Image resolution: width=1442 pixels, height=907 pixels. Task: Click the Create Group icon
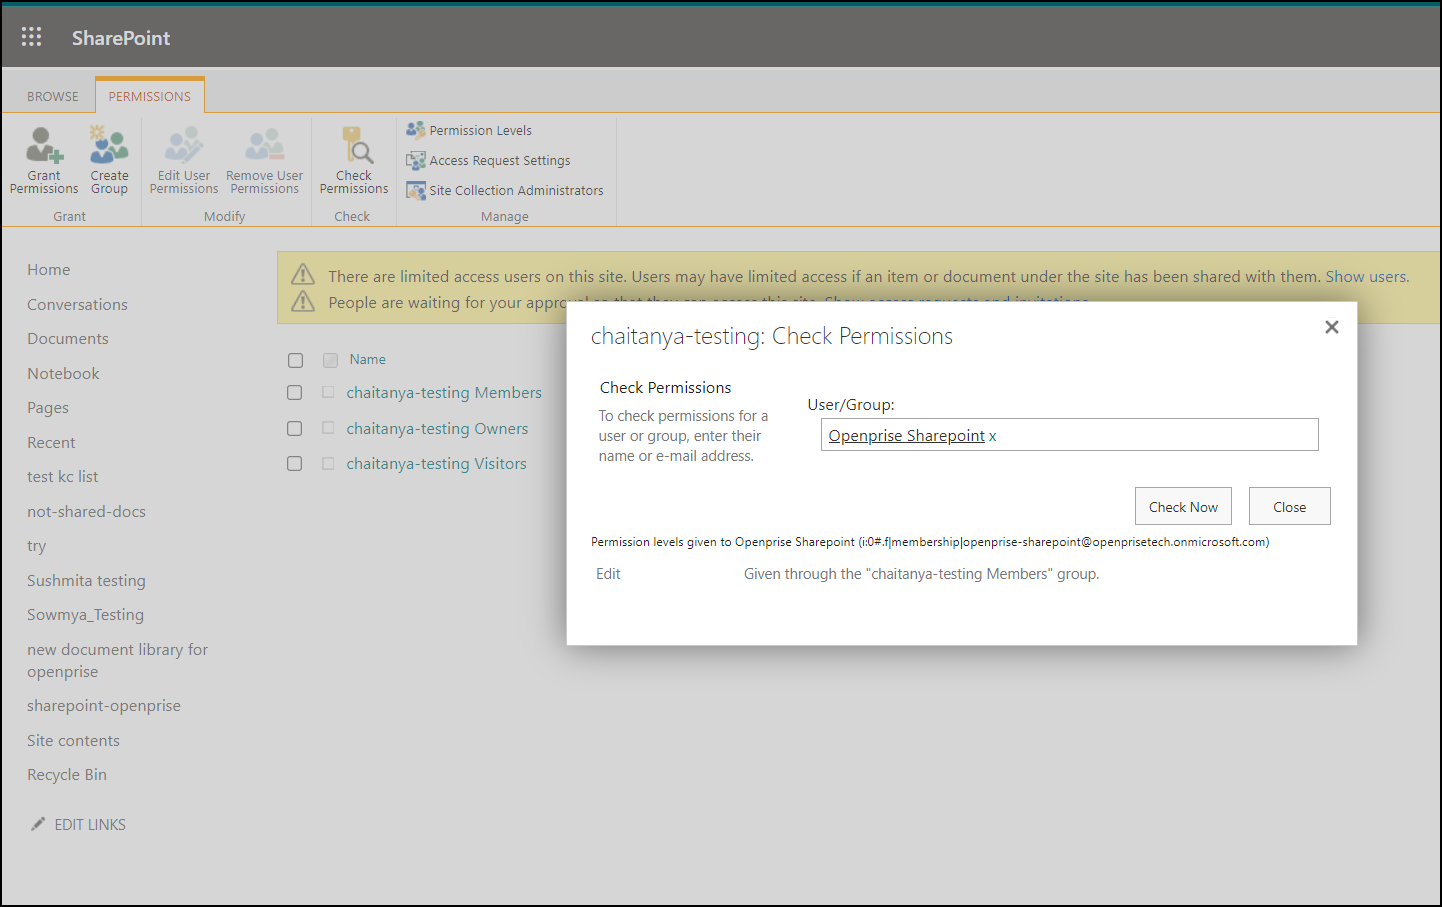click(x=109, y=145)
